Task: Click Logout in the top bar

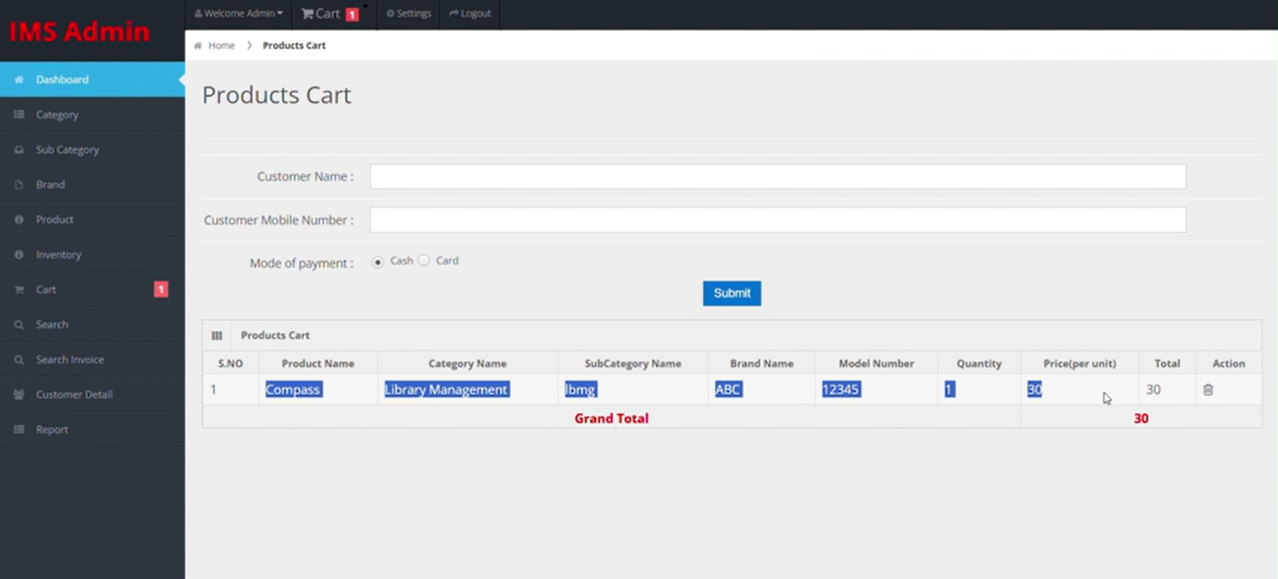Action: [x=470, y=14]
